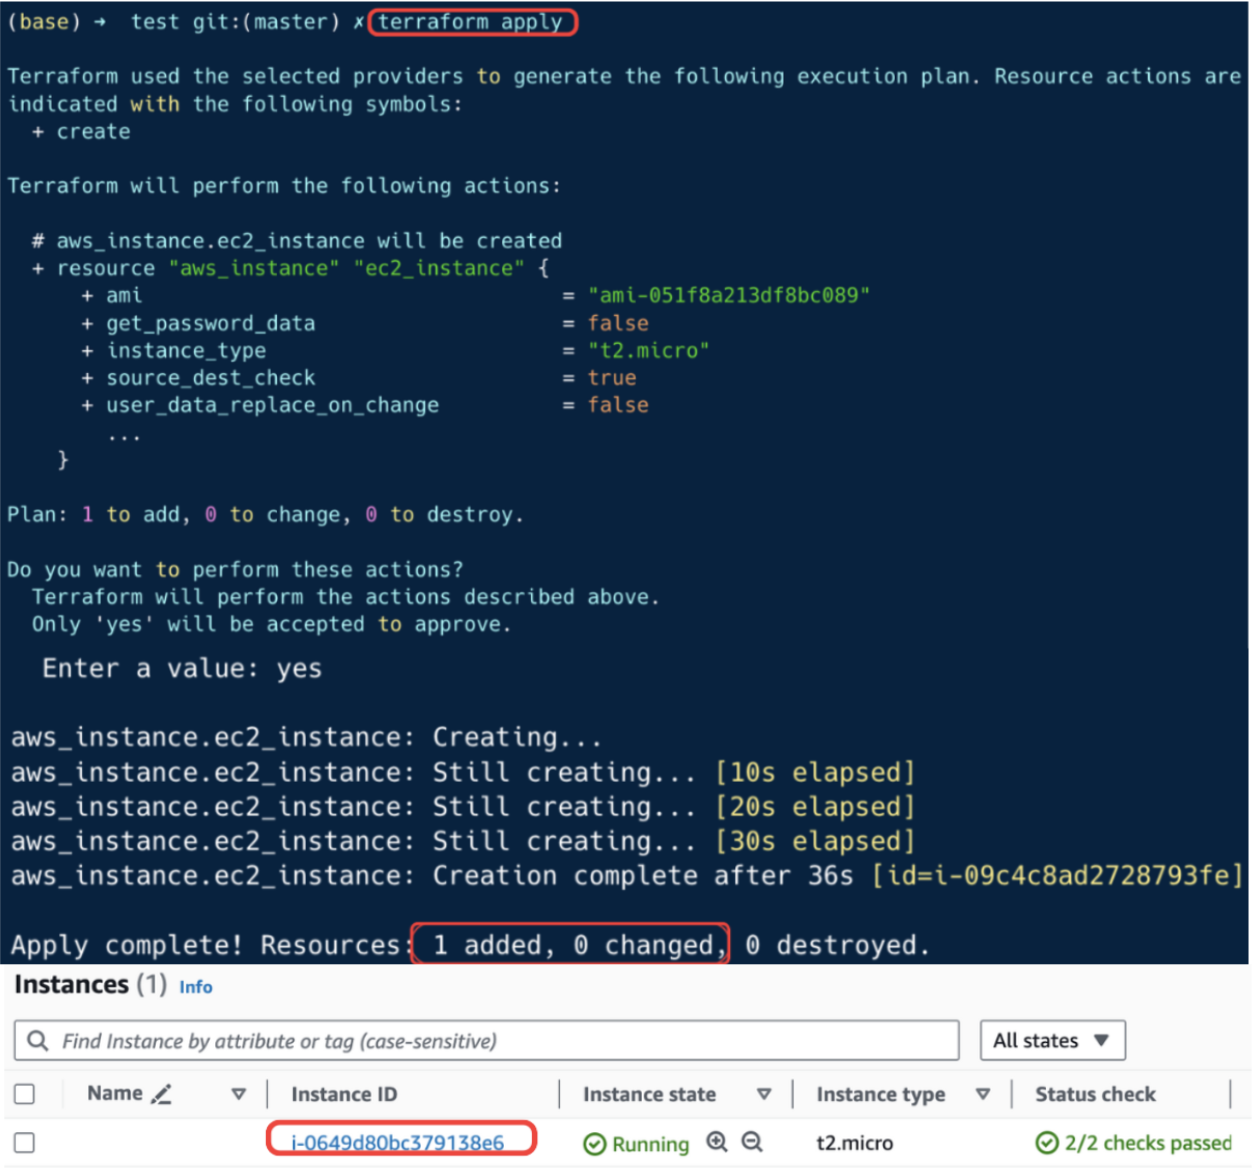
Task: Click the [10s elapsed] text
Action: coord(815,772)
